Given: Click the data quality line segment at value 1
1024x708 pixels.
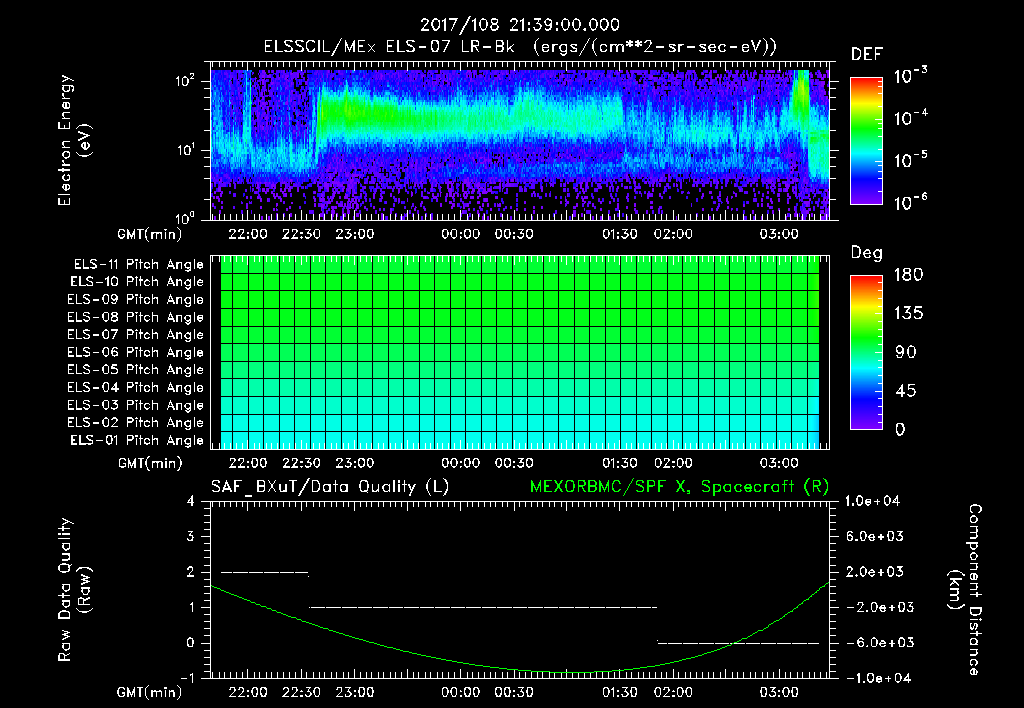Looking at the screenshot, I should 483,607.
